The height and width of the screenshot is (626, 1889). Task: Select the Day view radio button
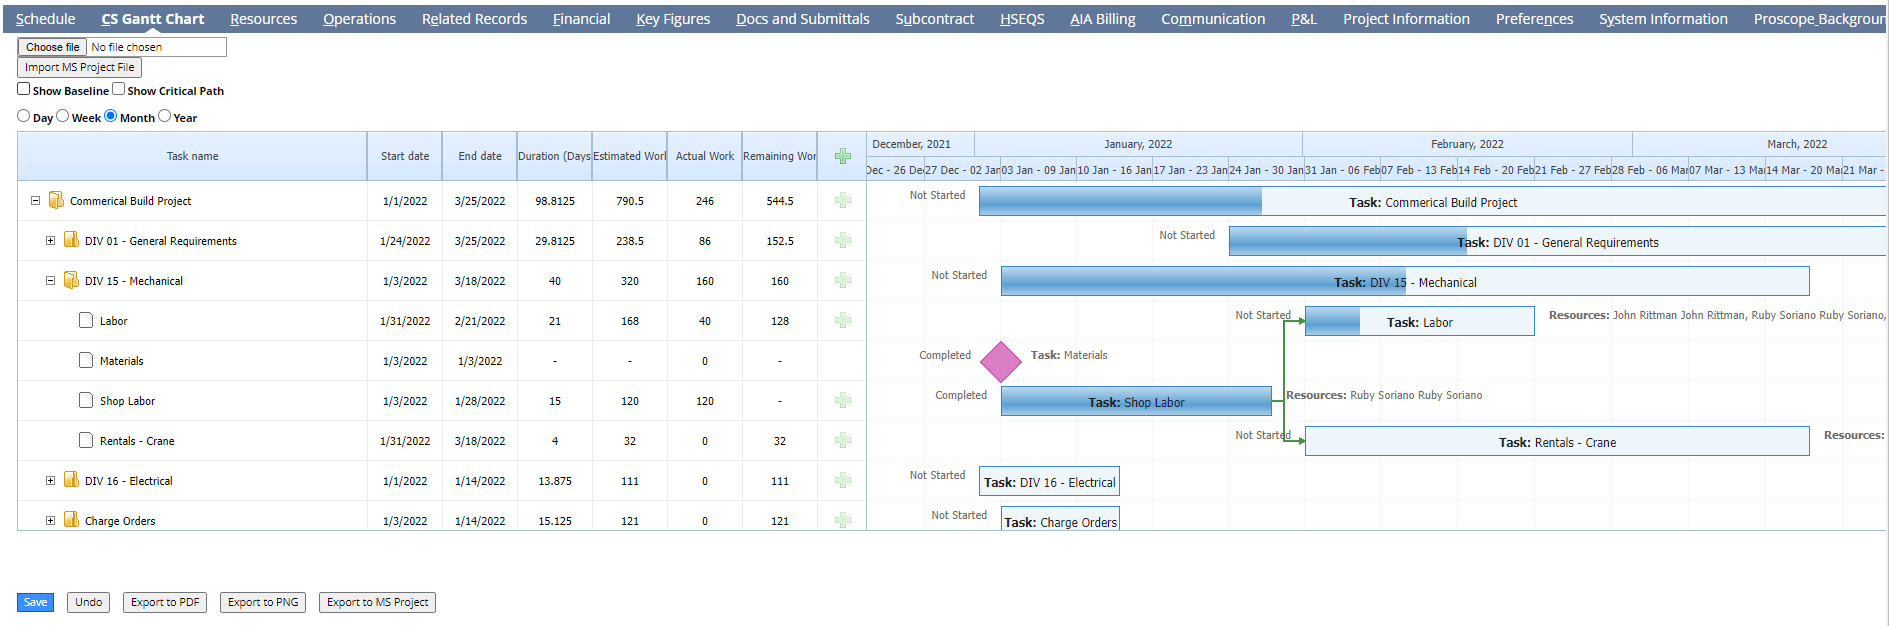coord(24,116)
